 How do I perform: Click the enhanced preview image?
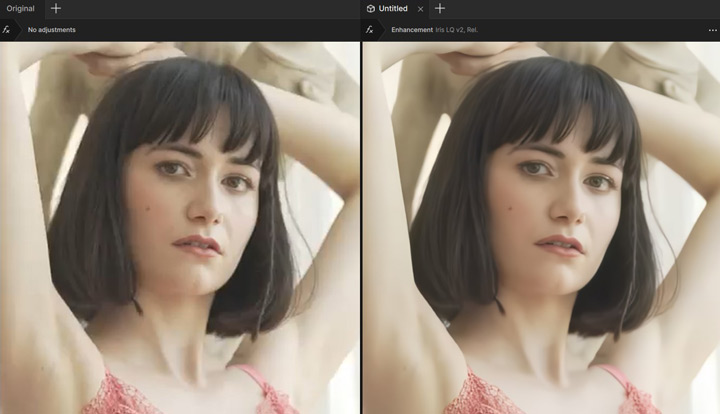tap(541, 228)
